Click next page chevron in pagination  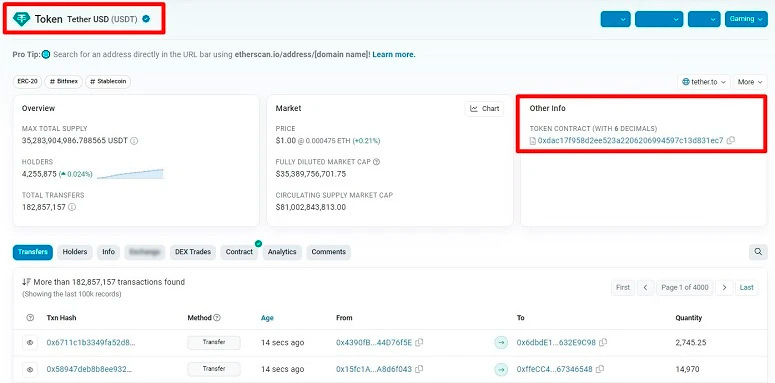724,287
